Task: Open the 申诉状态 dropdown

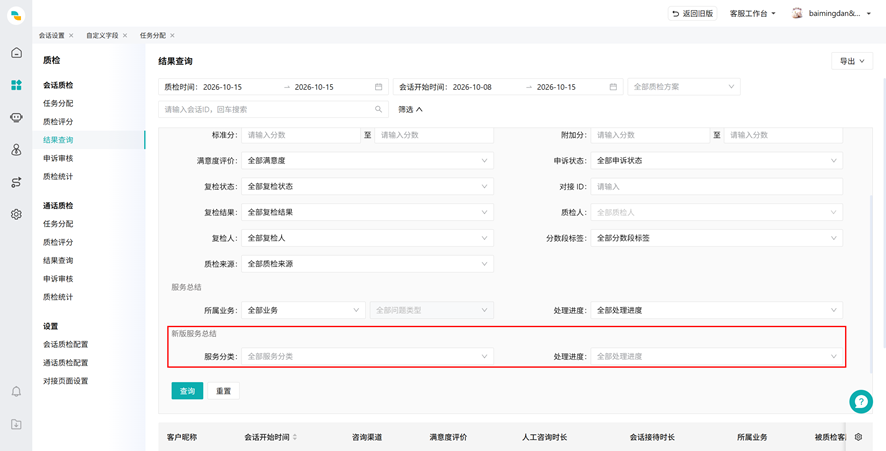Action: [x=716, y=161]
